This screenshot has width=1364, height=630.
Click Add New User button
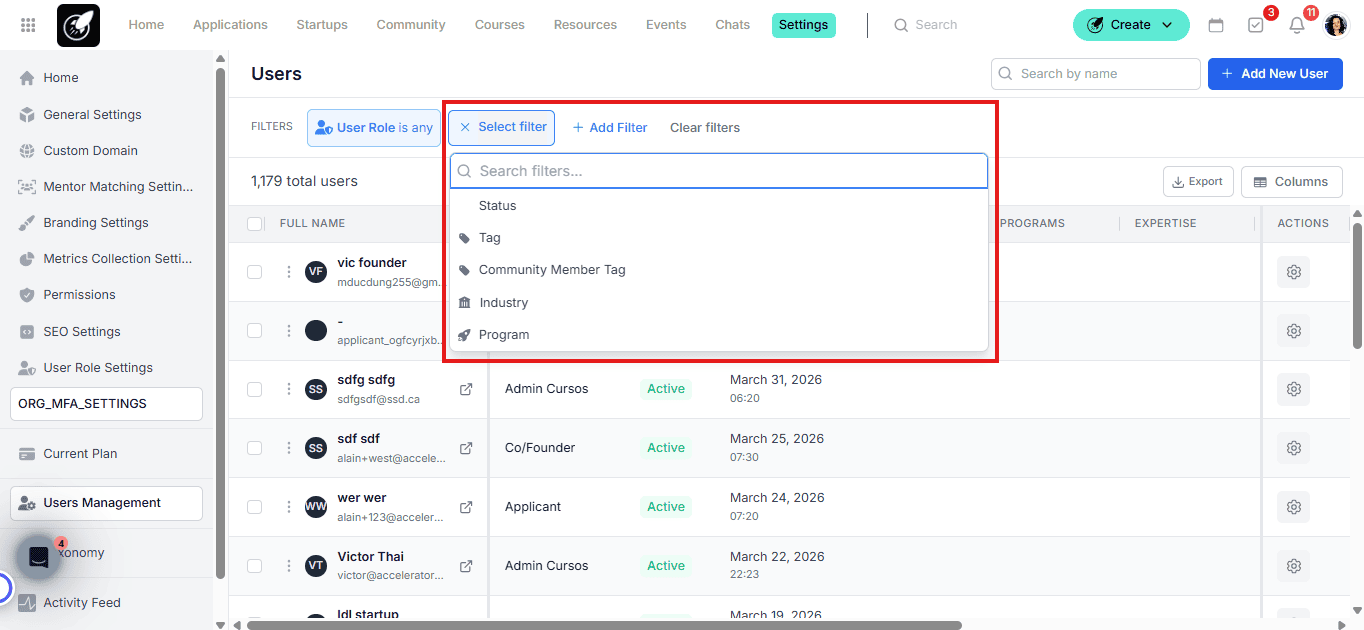point(1275,74)
